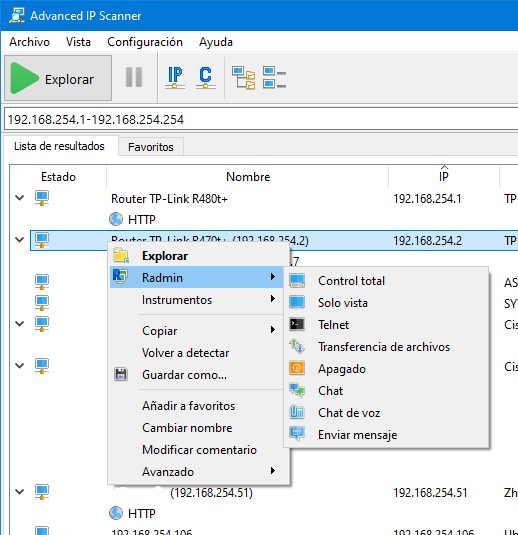Click computer icon of Router TP-Link R480t+
518x535 pixels.
coord(42,198)
